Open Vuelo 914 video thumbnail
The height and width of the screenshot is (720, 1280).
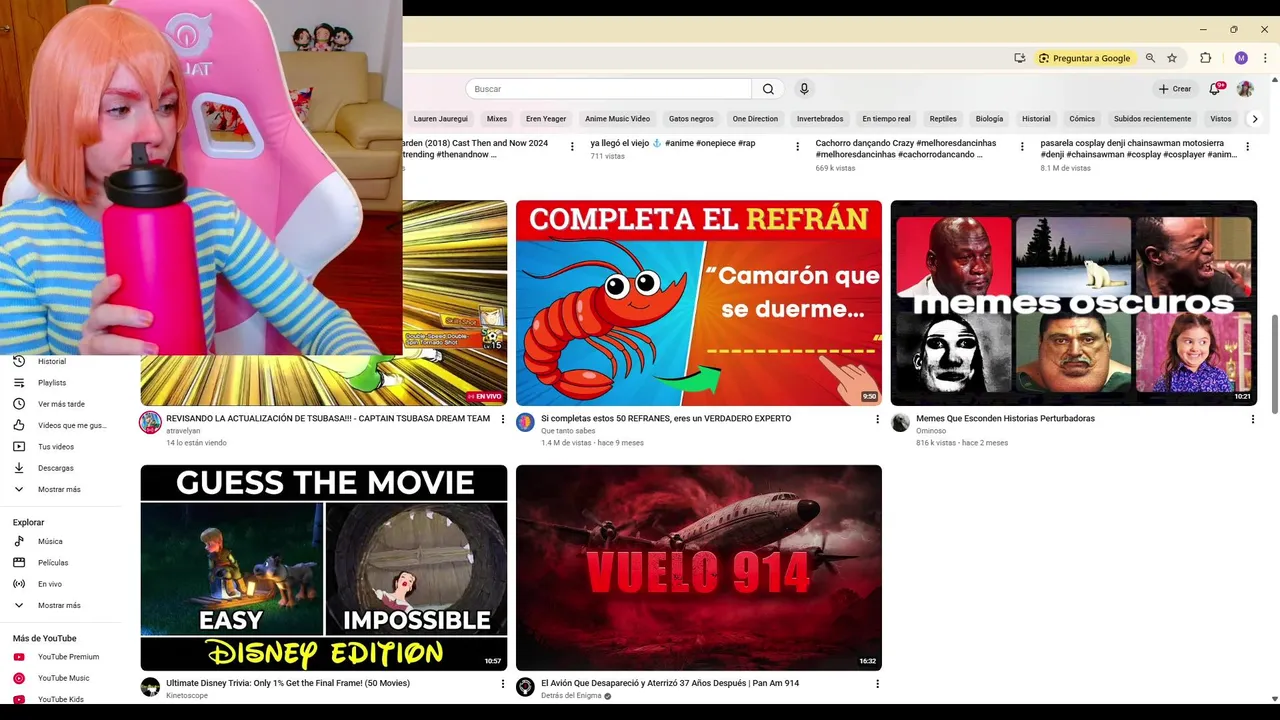pos(699,568)
